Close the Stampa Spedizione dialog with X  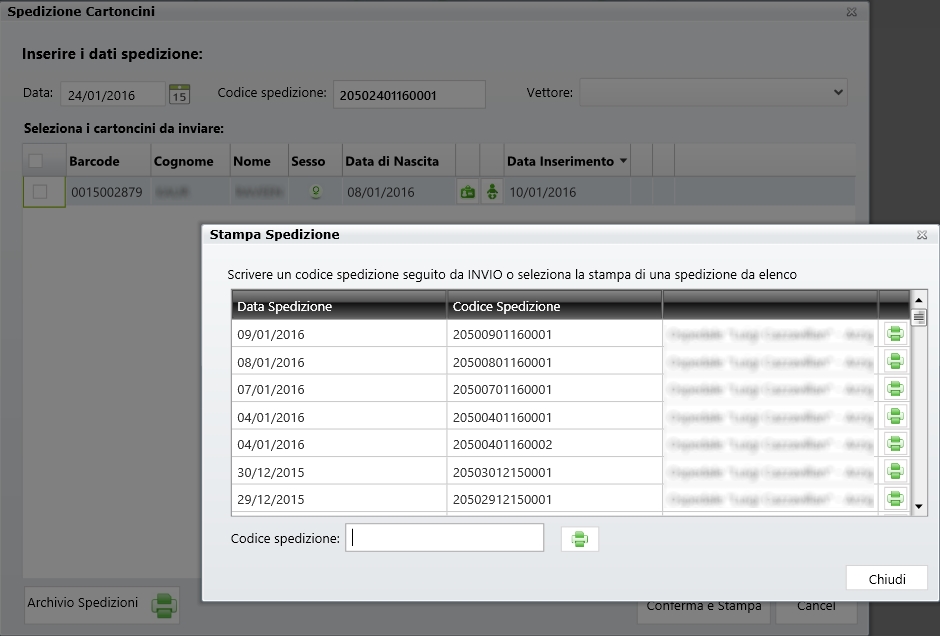coord(921,235)
